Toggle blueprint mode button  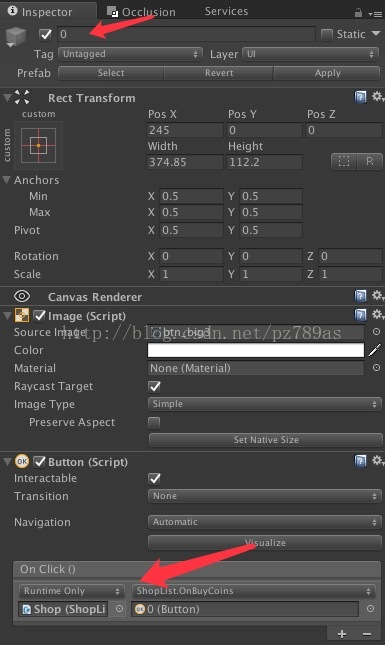pos(344,161)
